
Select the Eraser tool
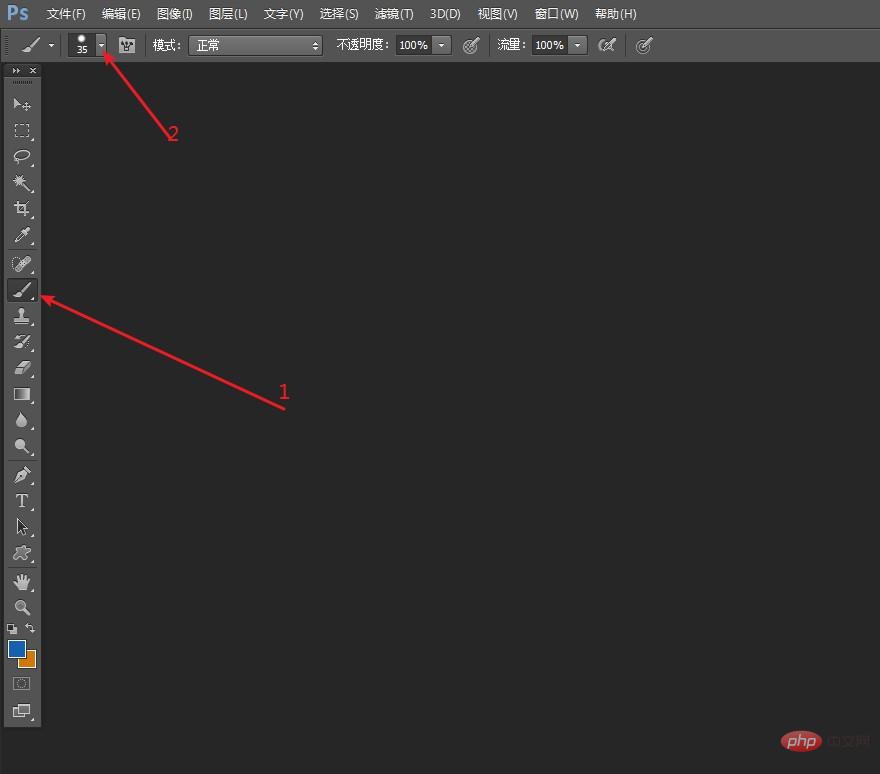click(x=22, y=368)
